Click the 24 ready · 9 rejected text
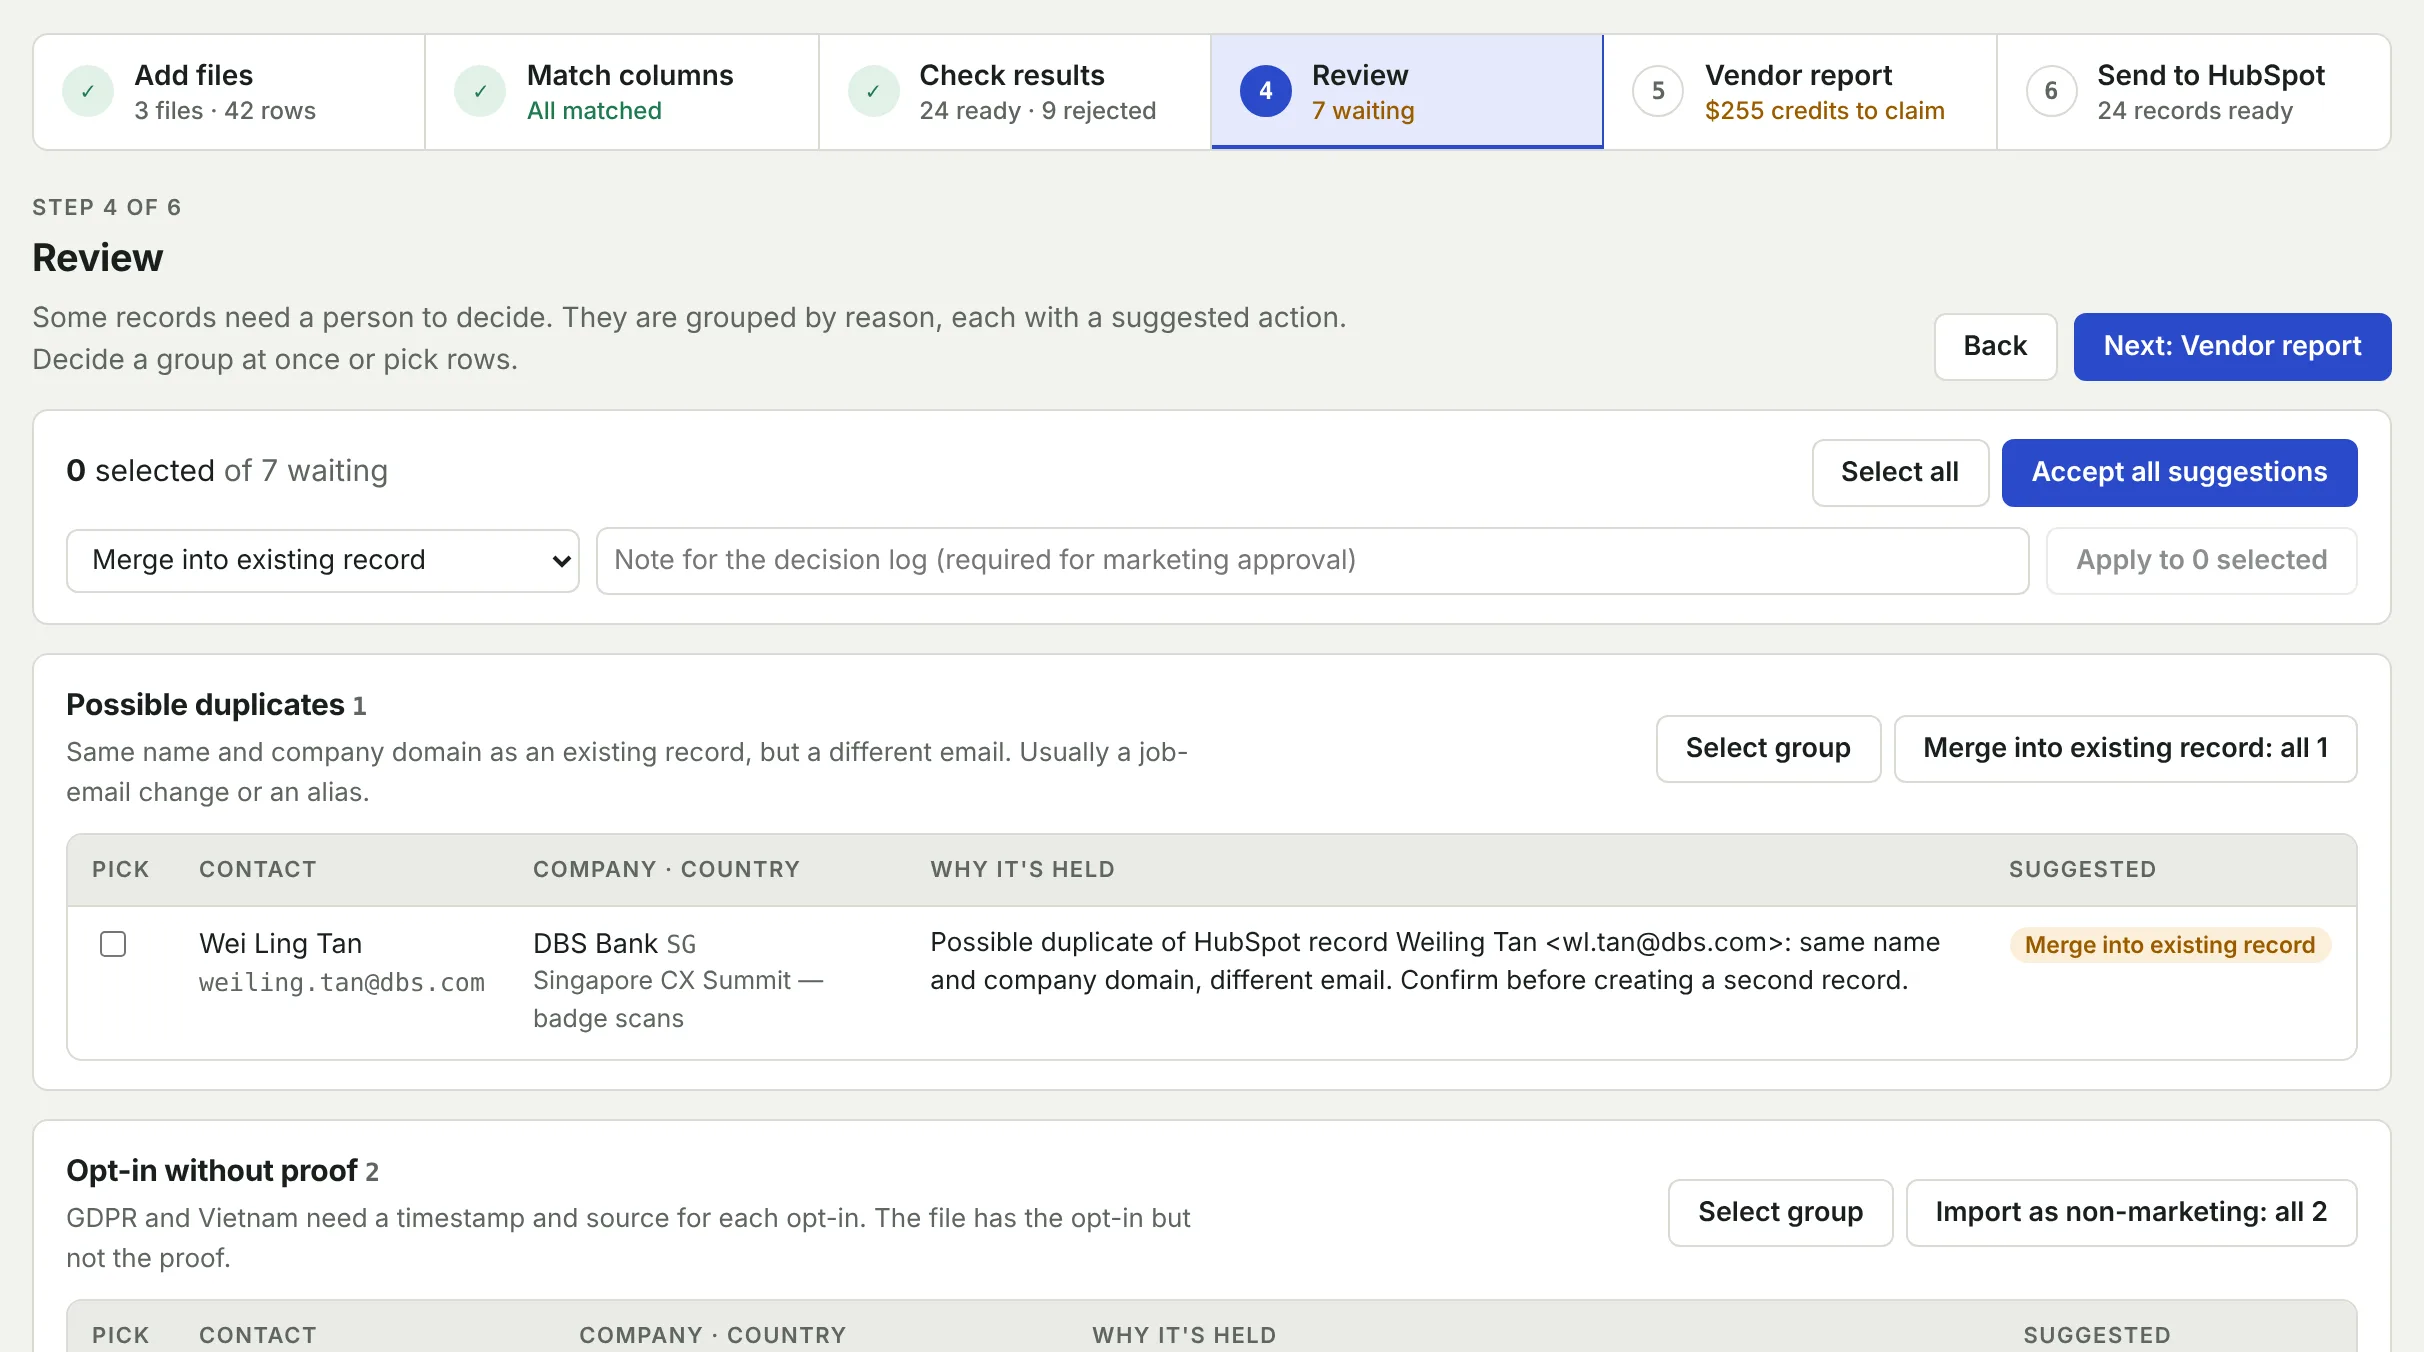Image resolution: width=2424 pixels, height=1352 pixels. (1037, 111)
